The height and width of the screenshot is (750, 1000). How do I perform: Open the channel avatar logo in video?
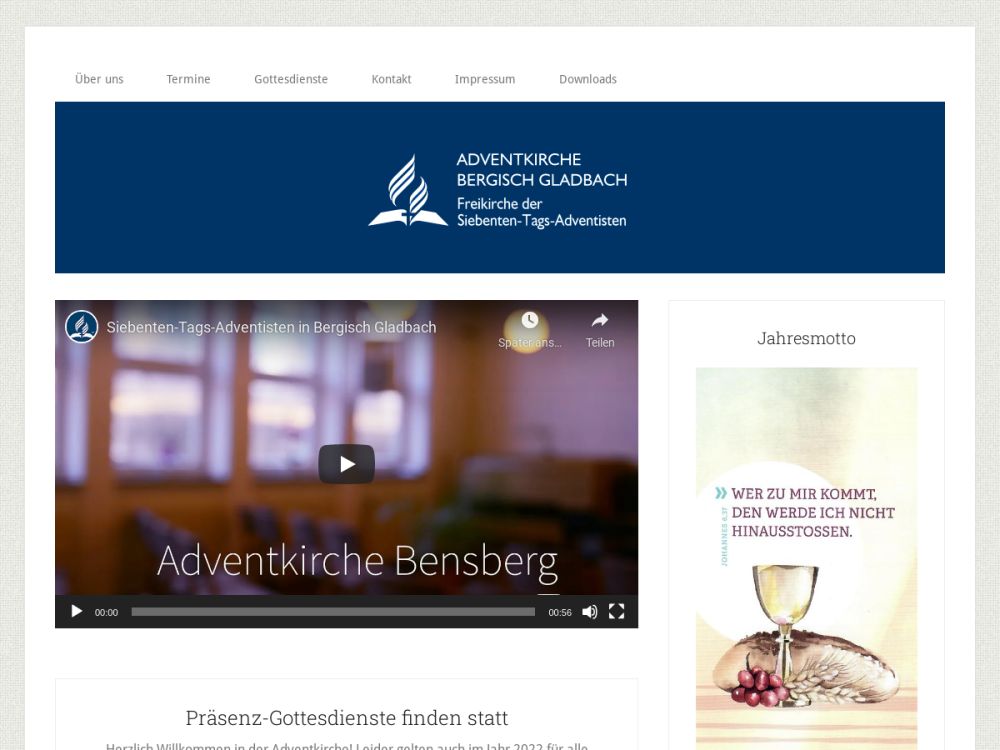click(x=82, y=327)
